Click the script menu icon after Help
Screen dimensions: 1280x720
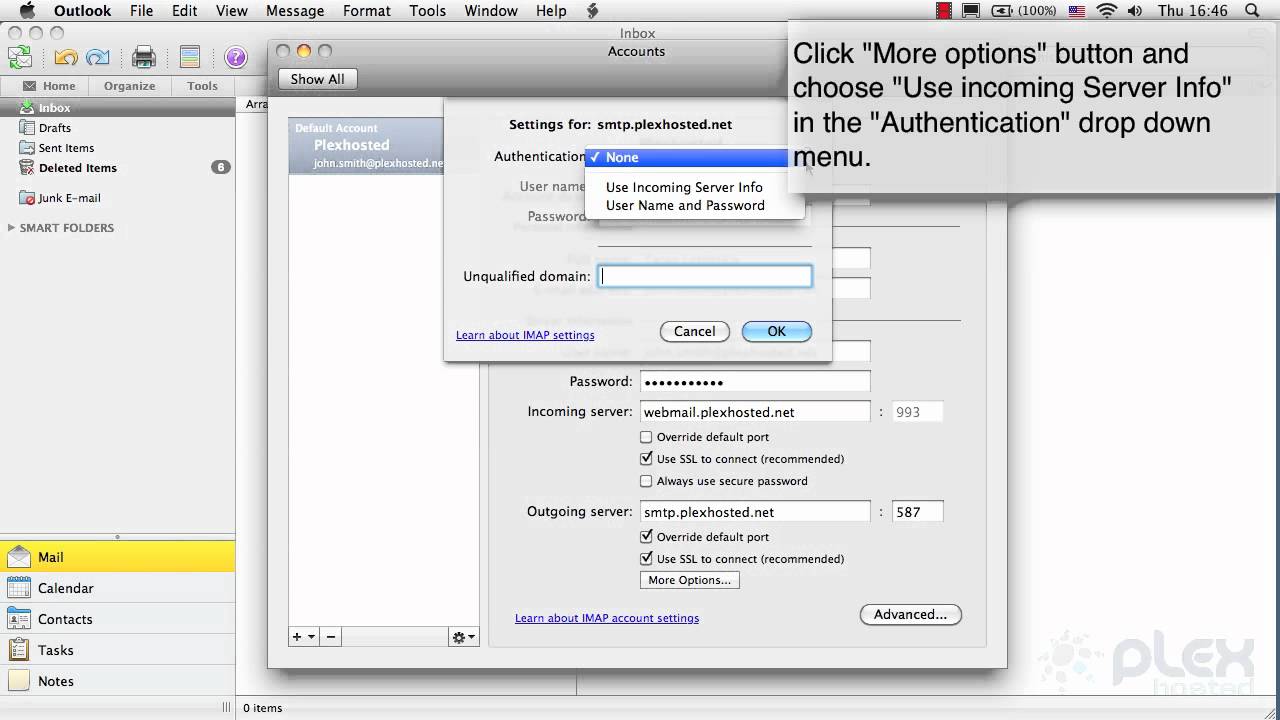pyautogui.click(x=593, y=11)
